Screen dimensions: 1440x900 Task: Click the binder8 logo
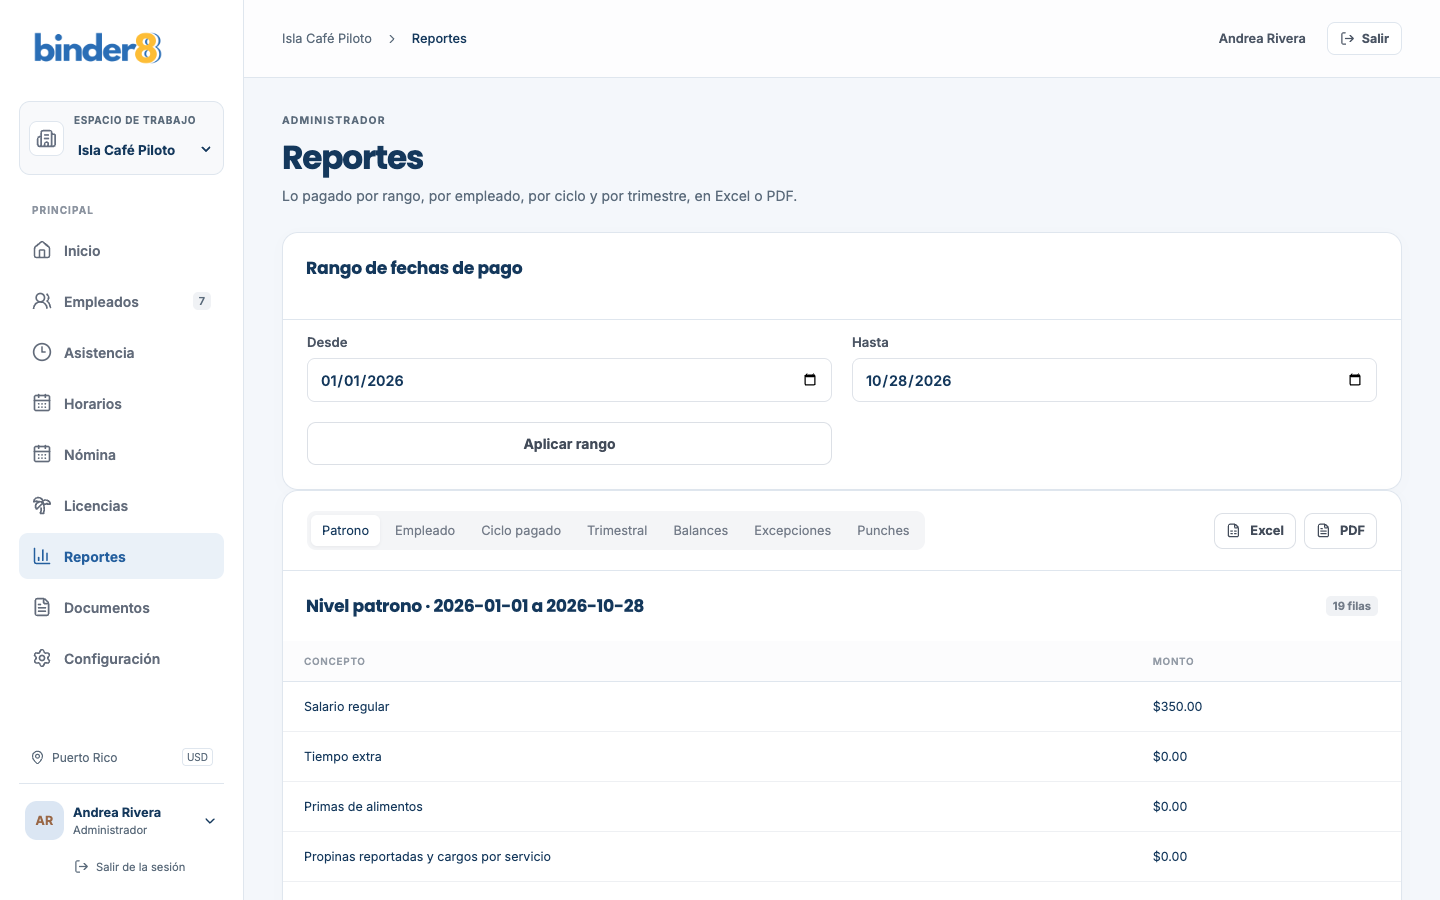(x=98, y=48)
